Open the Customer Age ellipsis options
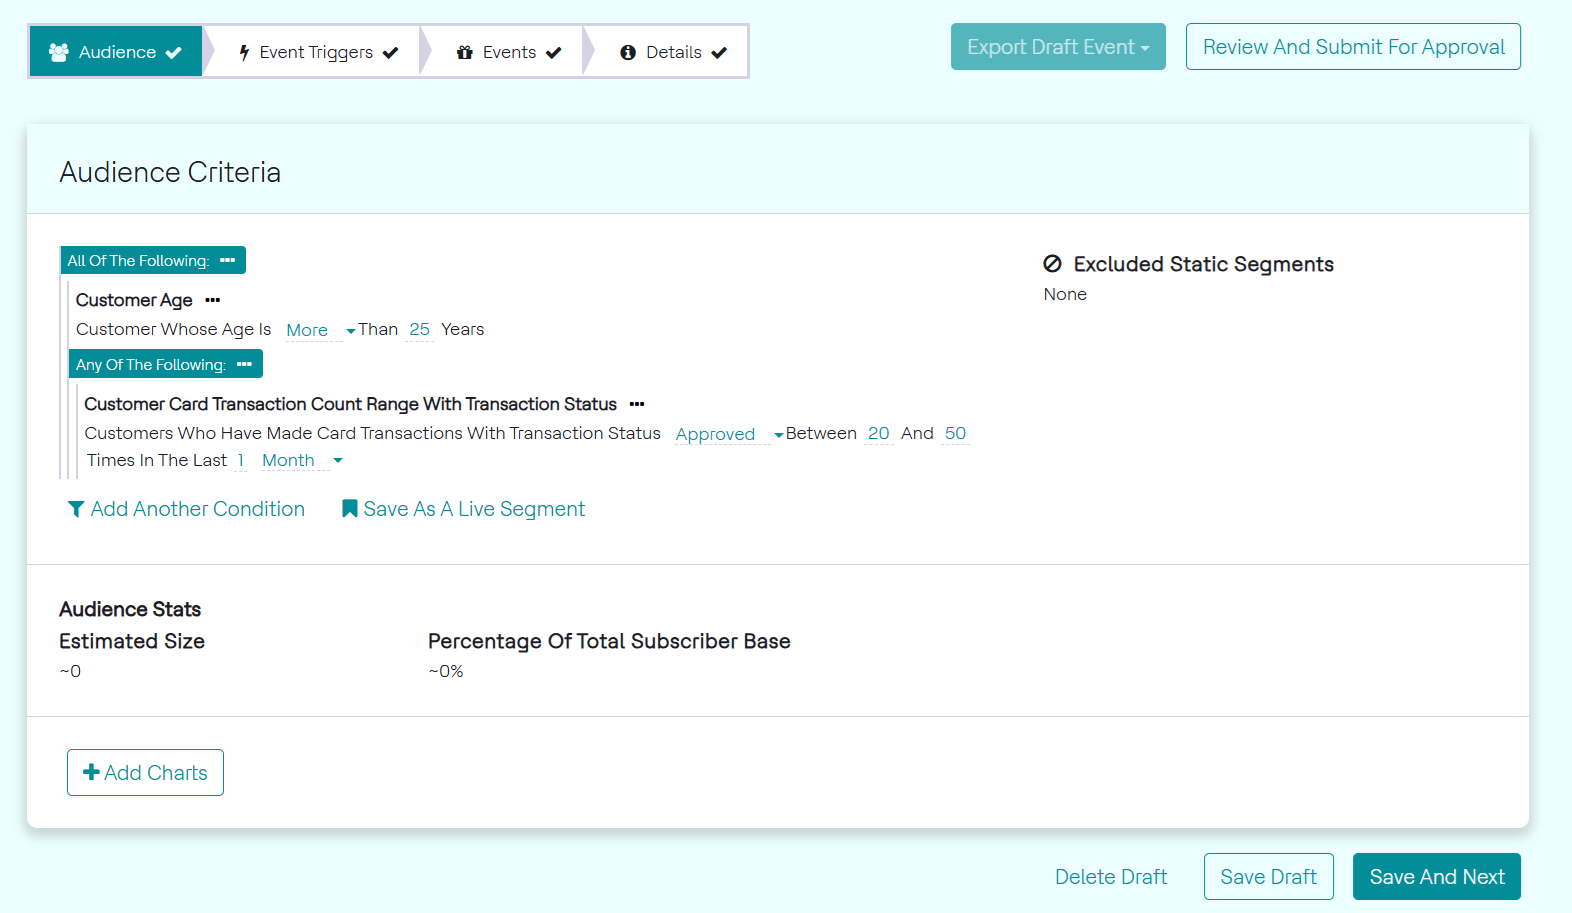The image size is (1572, 913). (x=213, y=300)
